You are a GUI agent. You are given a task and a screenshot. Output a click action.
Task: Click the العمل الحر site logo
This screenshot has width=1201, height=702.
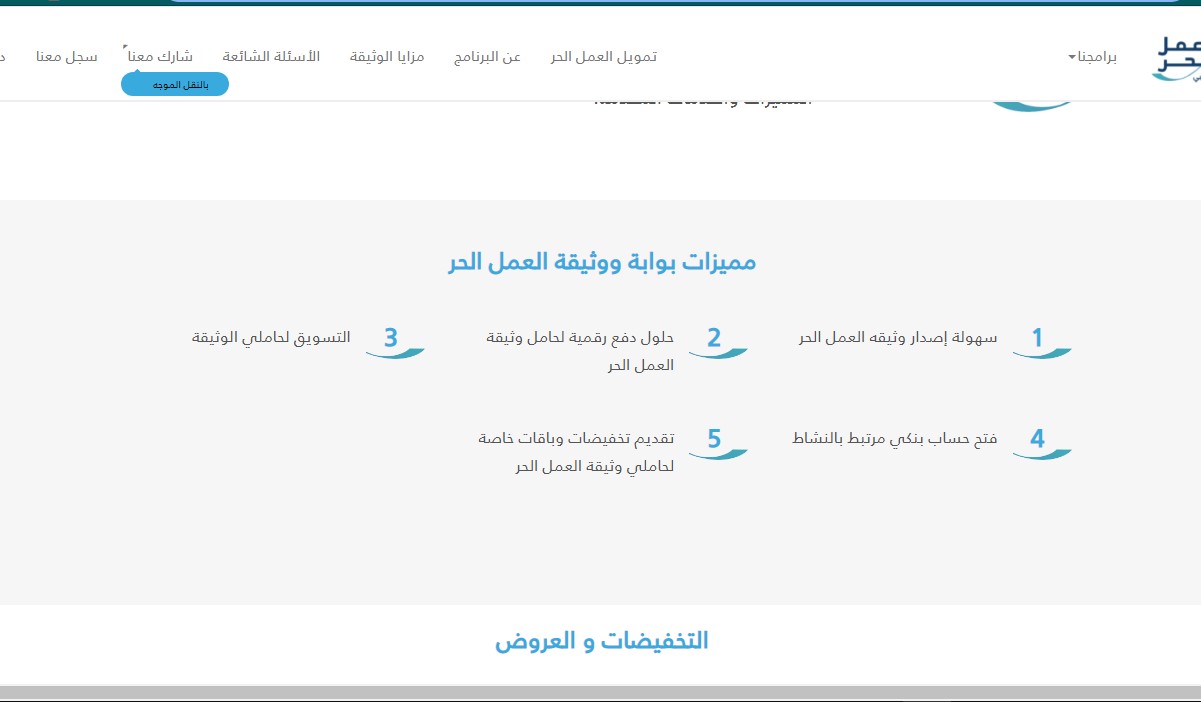pyautogui.click(x=1177, y=59)
